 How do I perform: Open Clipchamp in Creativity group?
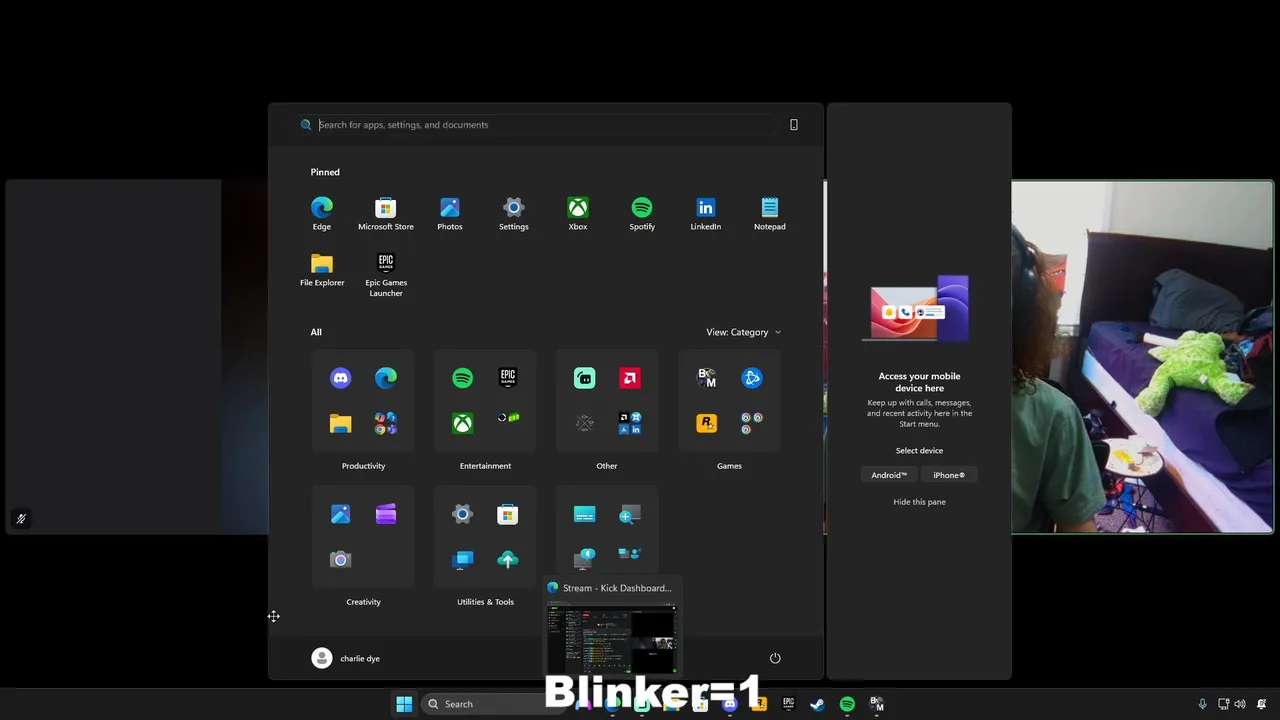(x=385, y=514)
